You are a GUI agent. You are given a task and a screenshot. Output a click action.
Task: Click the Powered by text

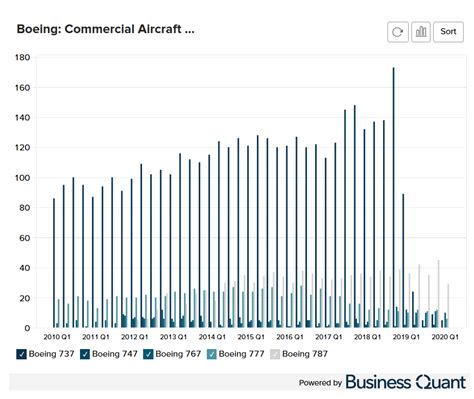point(320,383)
